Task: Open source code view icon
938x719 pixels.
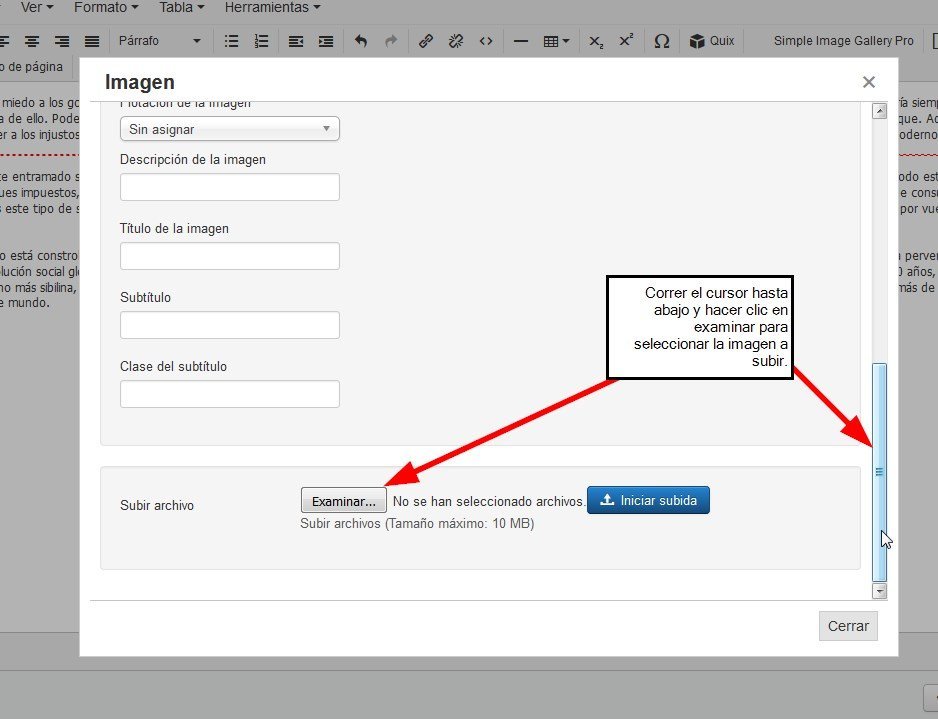Action: tap(486, 41)
